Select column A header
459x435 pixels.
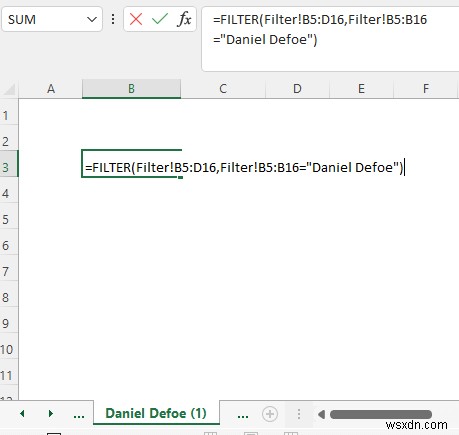coord(51,89)
